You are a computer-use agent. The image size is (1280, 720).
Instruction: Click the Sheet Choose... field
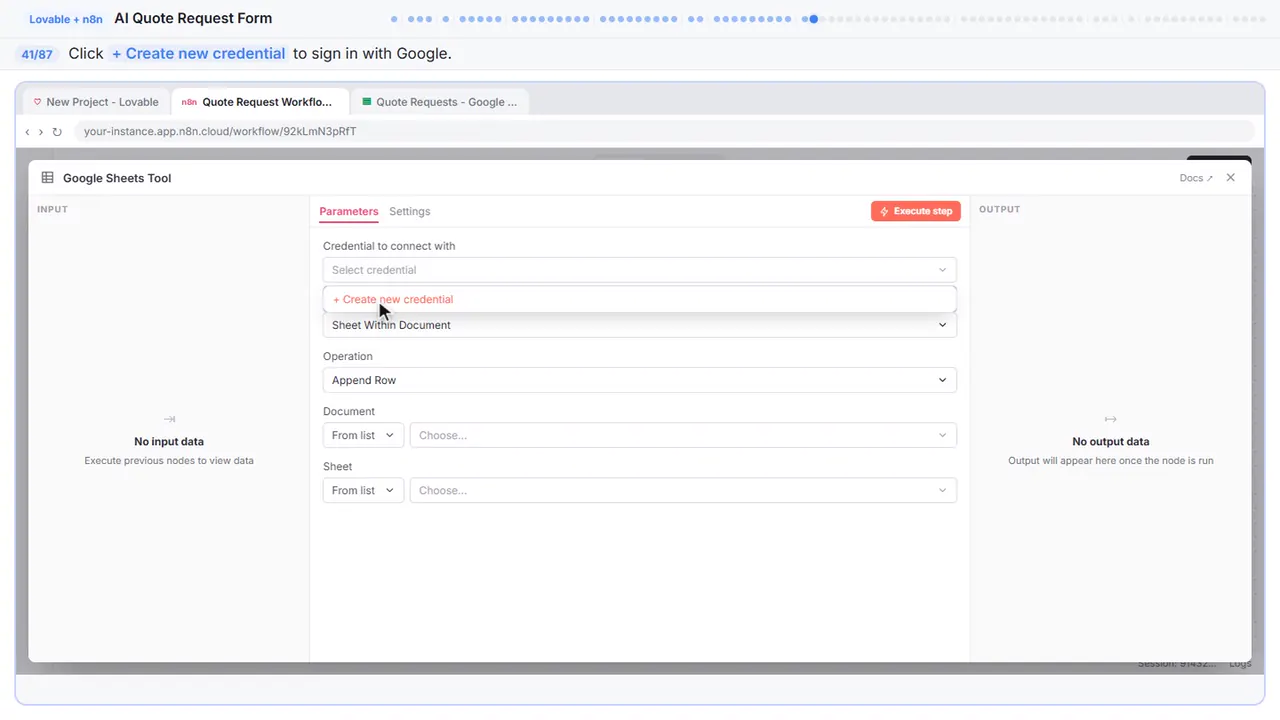point(683,490)
